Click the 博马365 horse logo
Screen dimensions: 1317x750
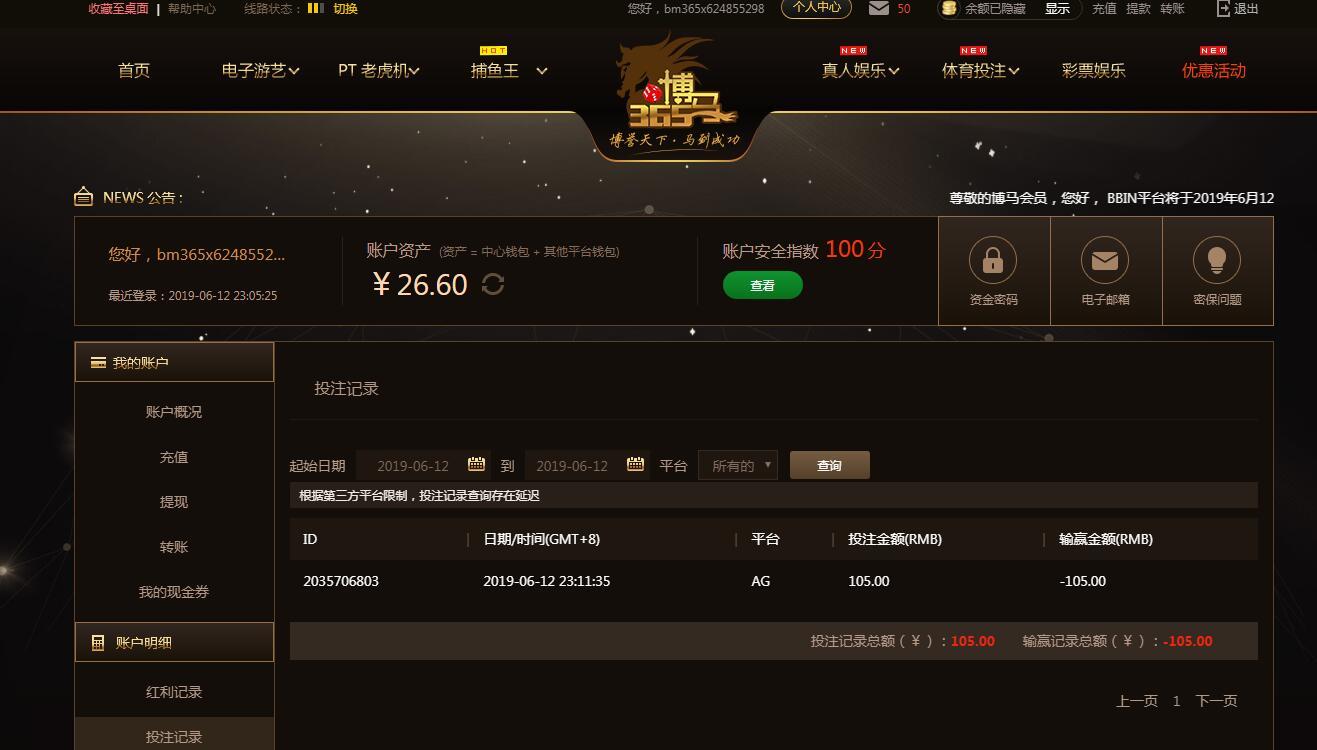pos(676,92)
